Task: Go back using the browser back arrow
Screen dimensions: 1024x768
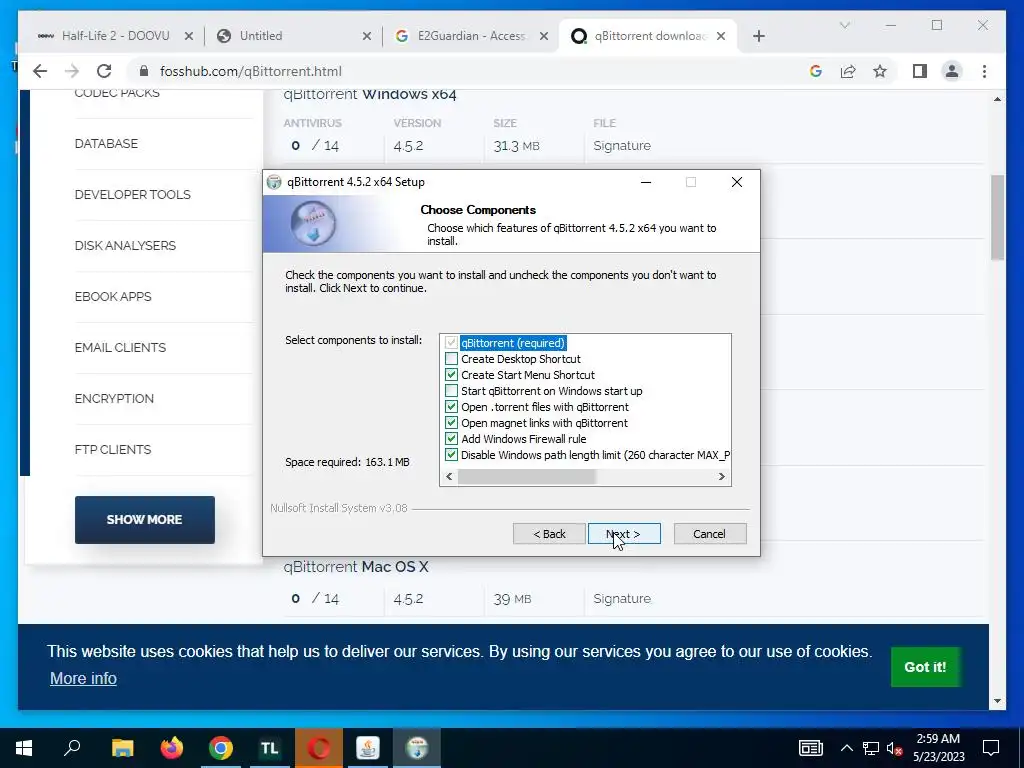Action: coord(40,71)
